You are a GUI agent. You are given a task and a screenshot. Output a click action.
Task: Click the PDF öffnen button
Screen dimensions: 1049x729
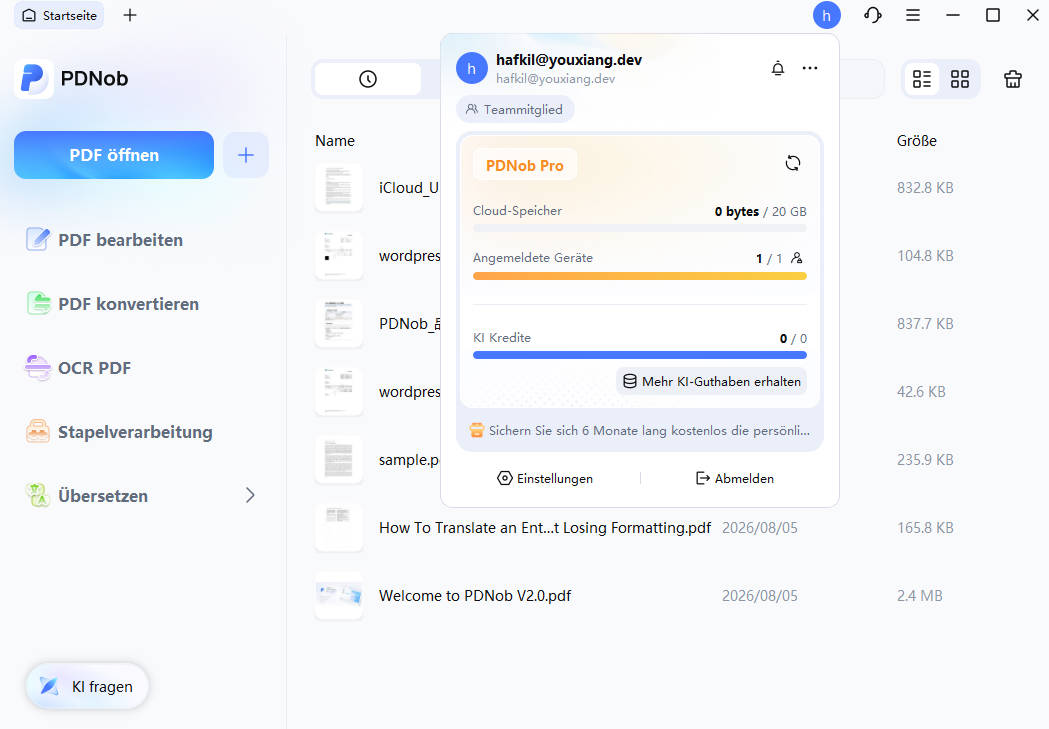[114, 155]
